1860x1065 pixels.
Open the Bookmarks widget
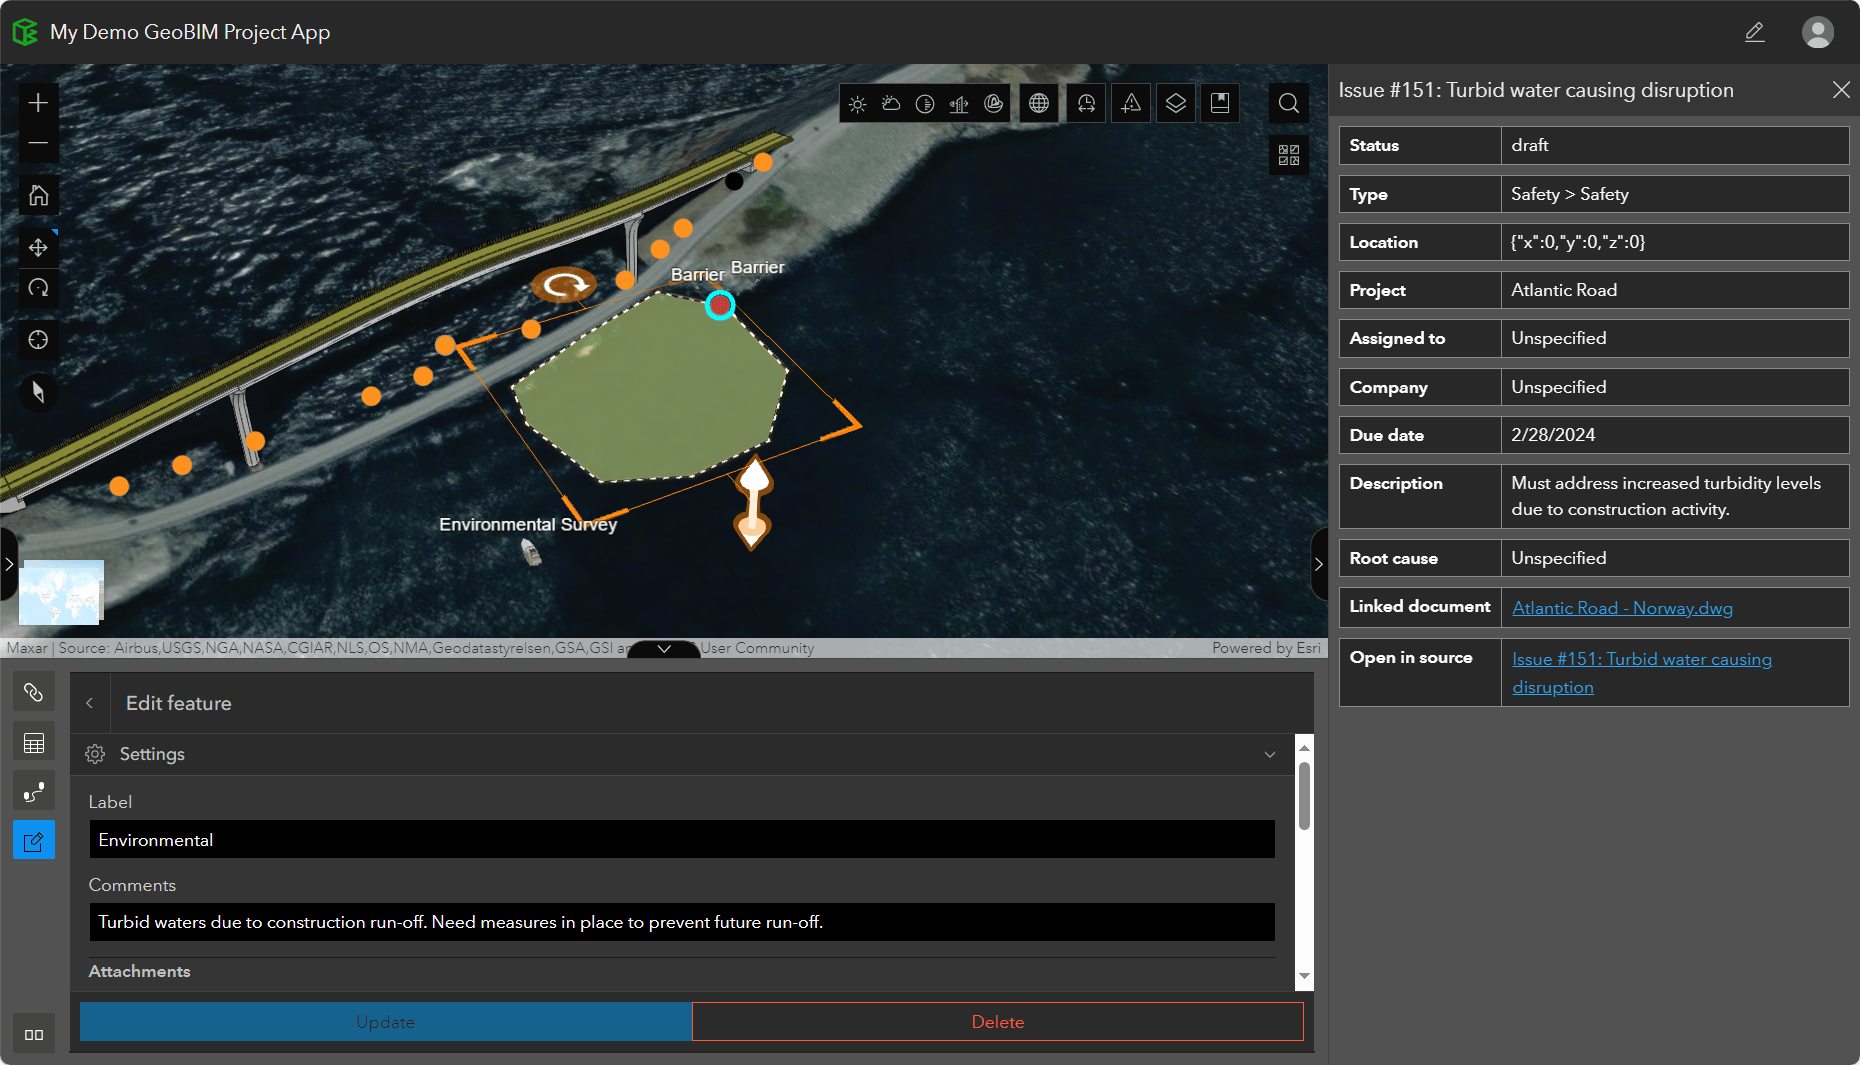(x=1219, y=102)
